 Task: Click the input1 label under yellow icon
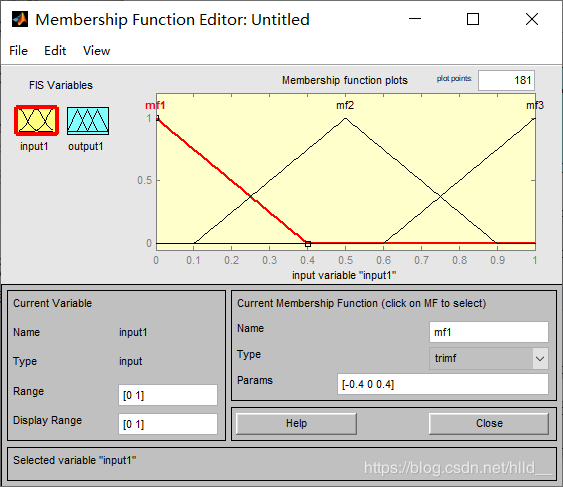point(34,147)
